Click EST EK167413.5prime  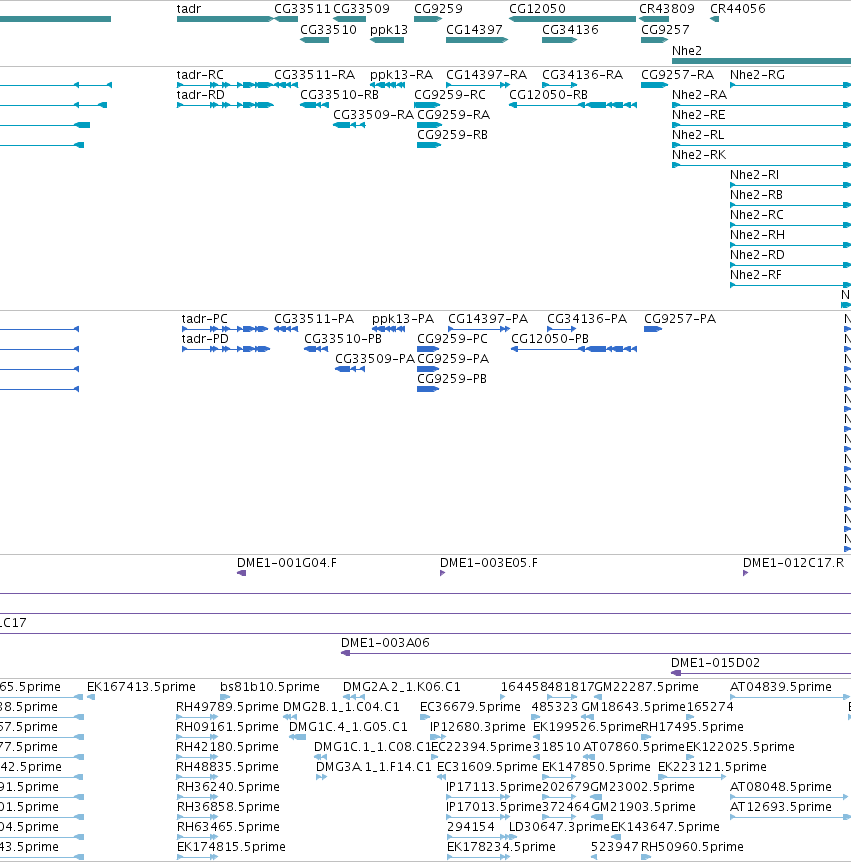(141, 687)
